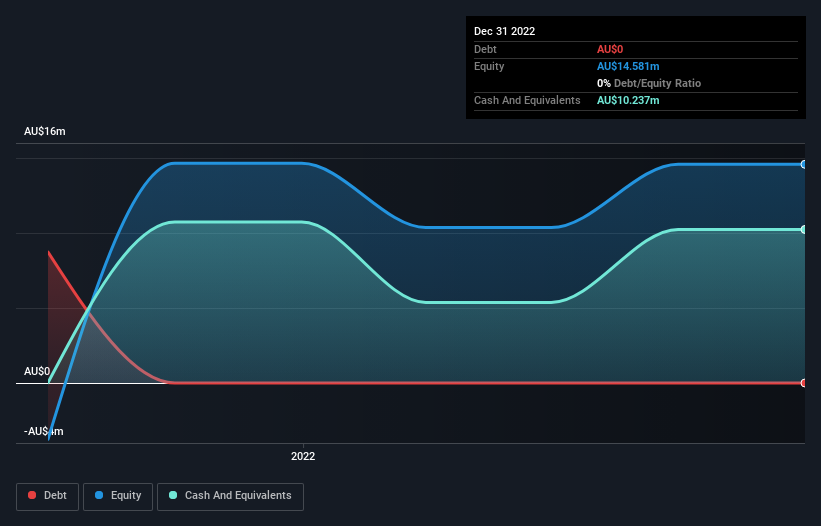Toggle Cash And Equivalents legend button
The height and width of the screenshot is (526, 821).
click(230, 496)
